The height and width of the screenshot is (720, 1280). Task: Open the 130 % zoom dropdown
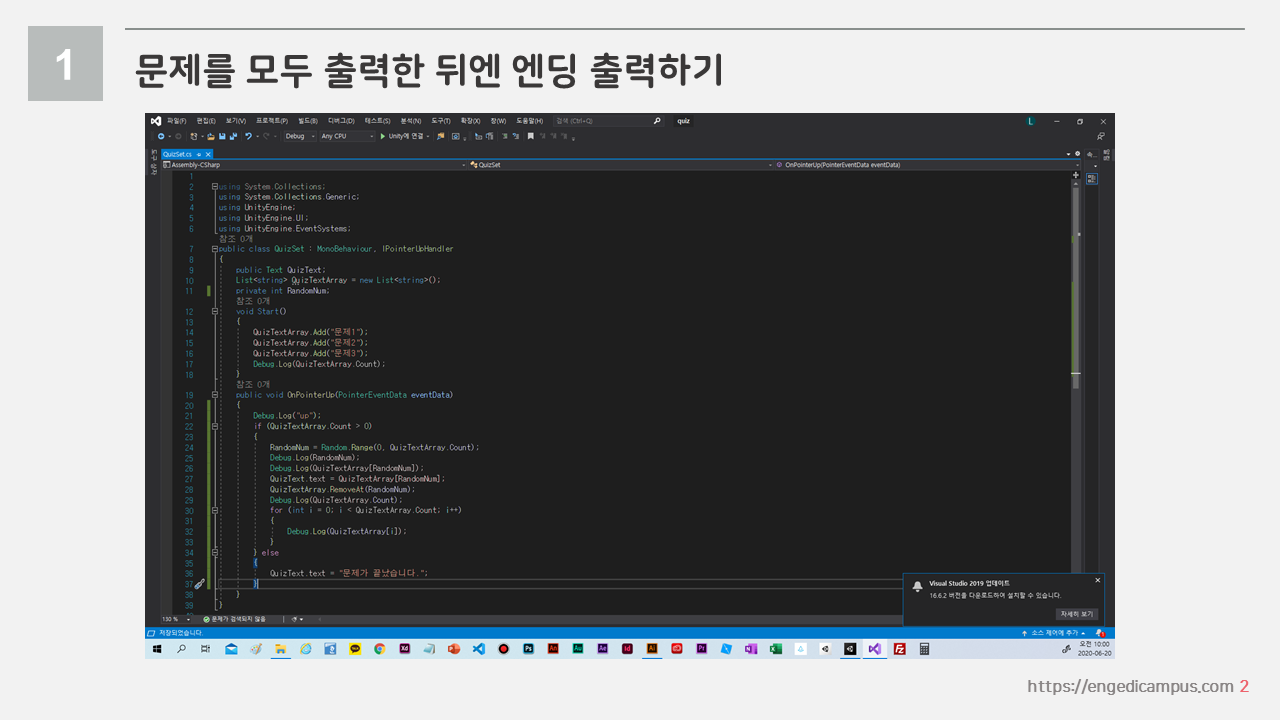[x=177, y=619]
